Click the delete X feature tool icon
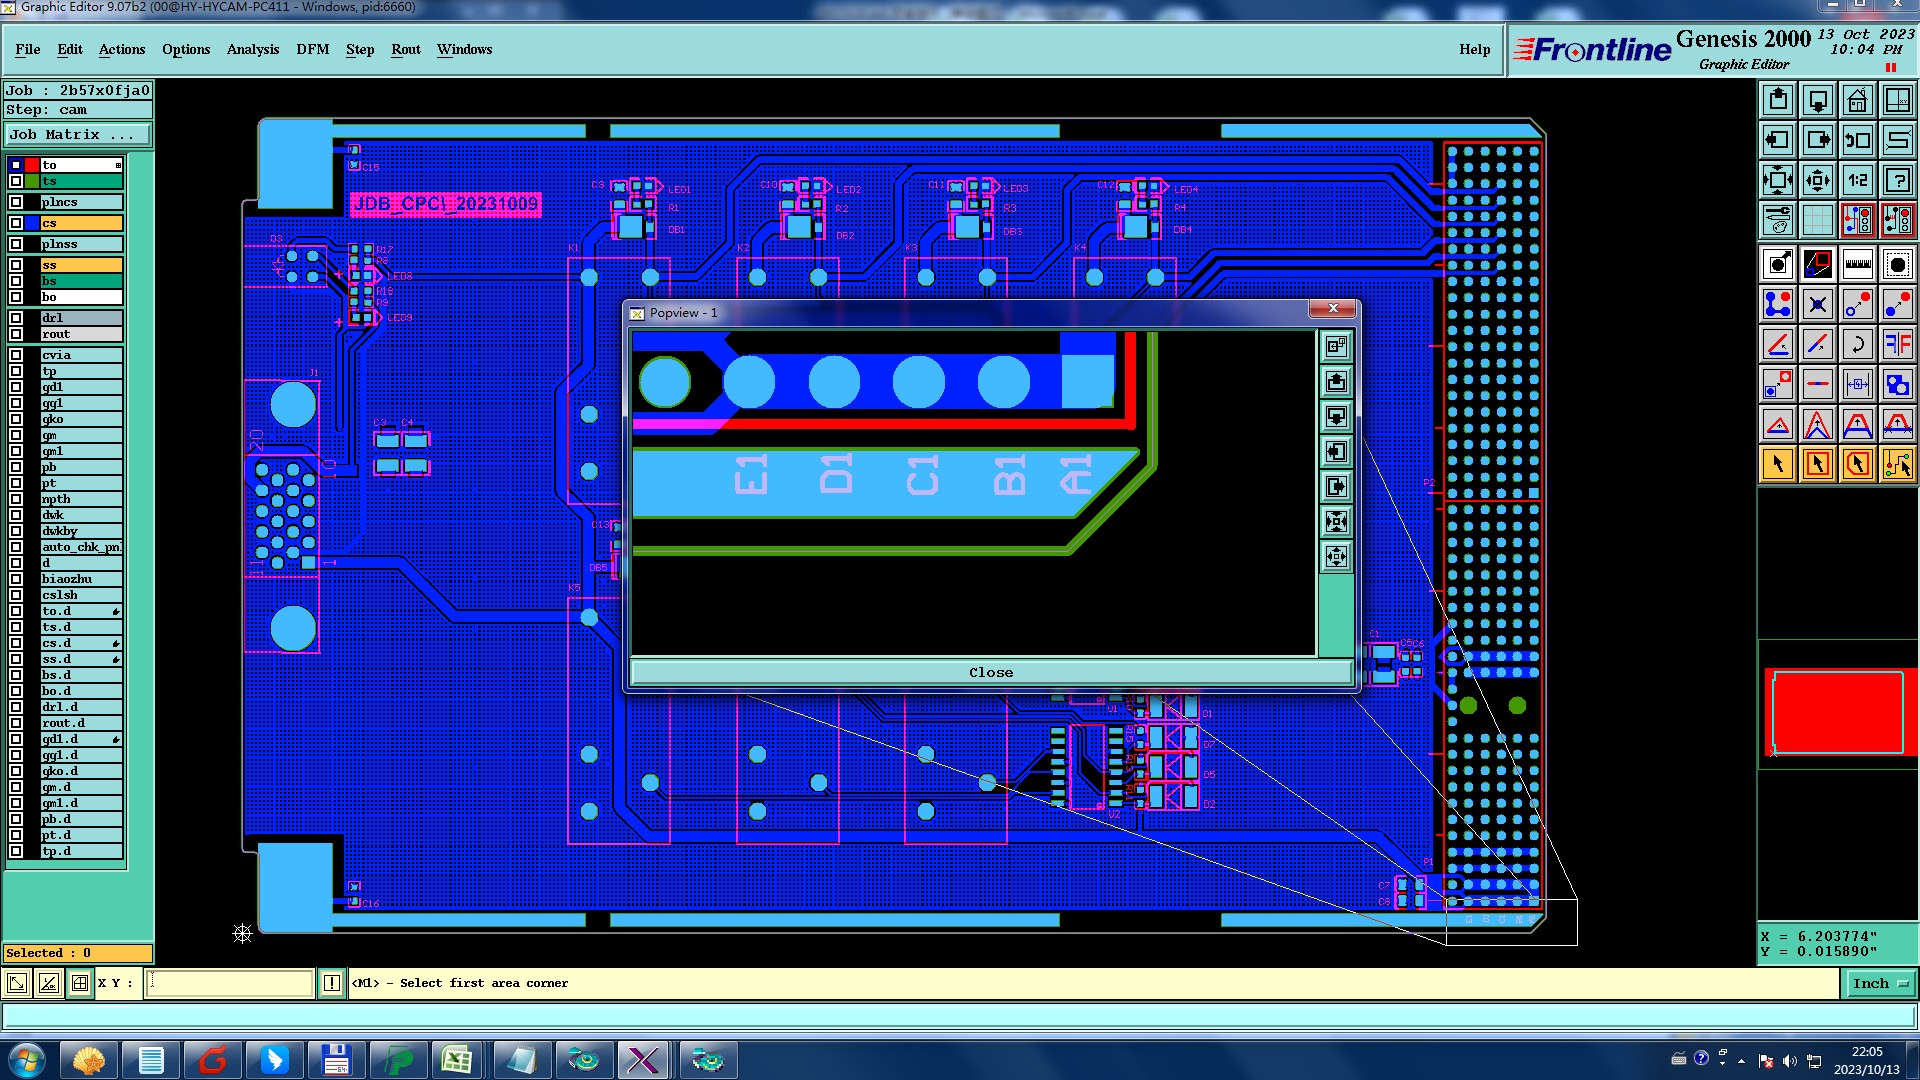This screenshot has height=1080, width=1920. tap(1818, 304)
